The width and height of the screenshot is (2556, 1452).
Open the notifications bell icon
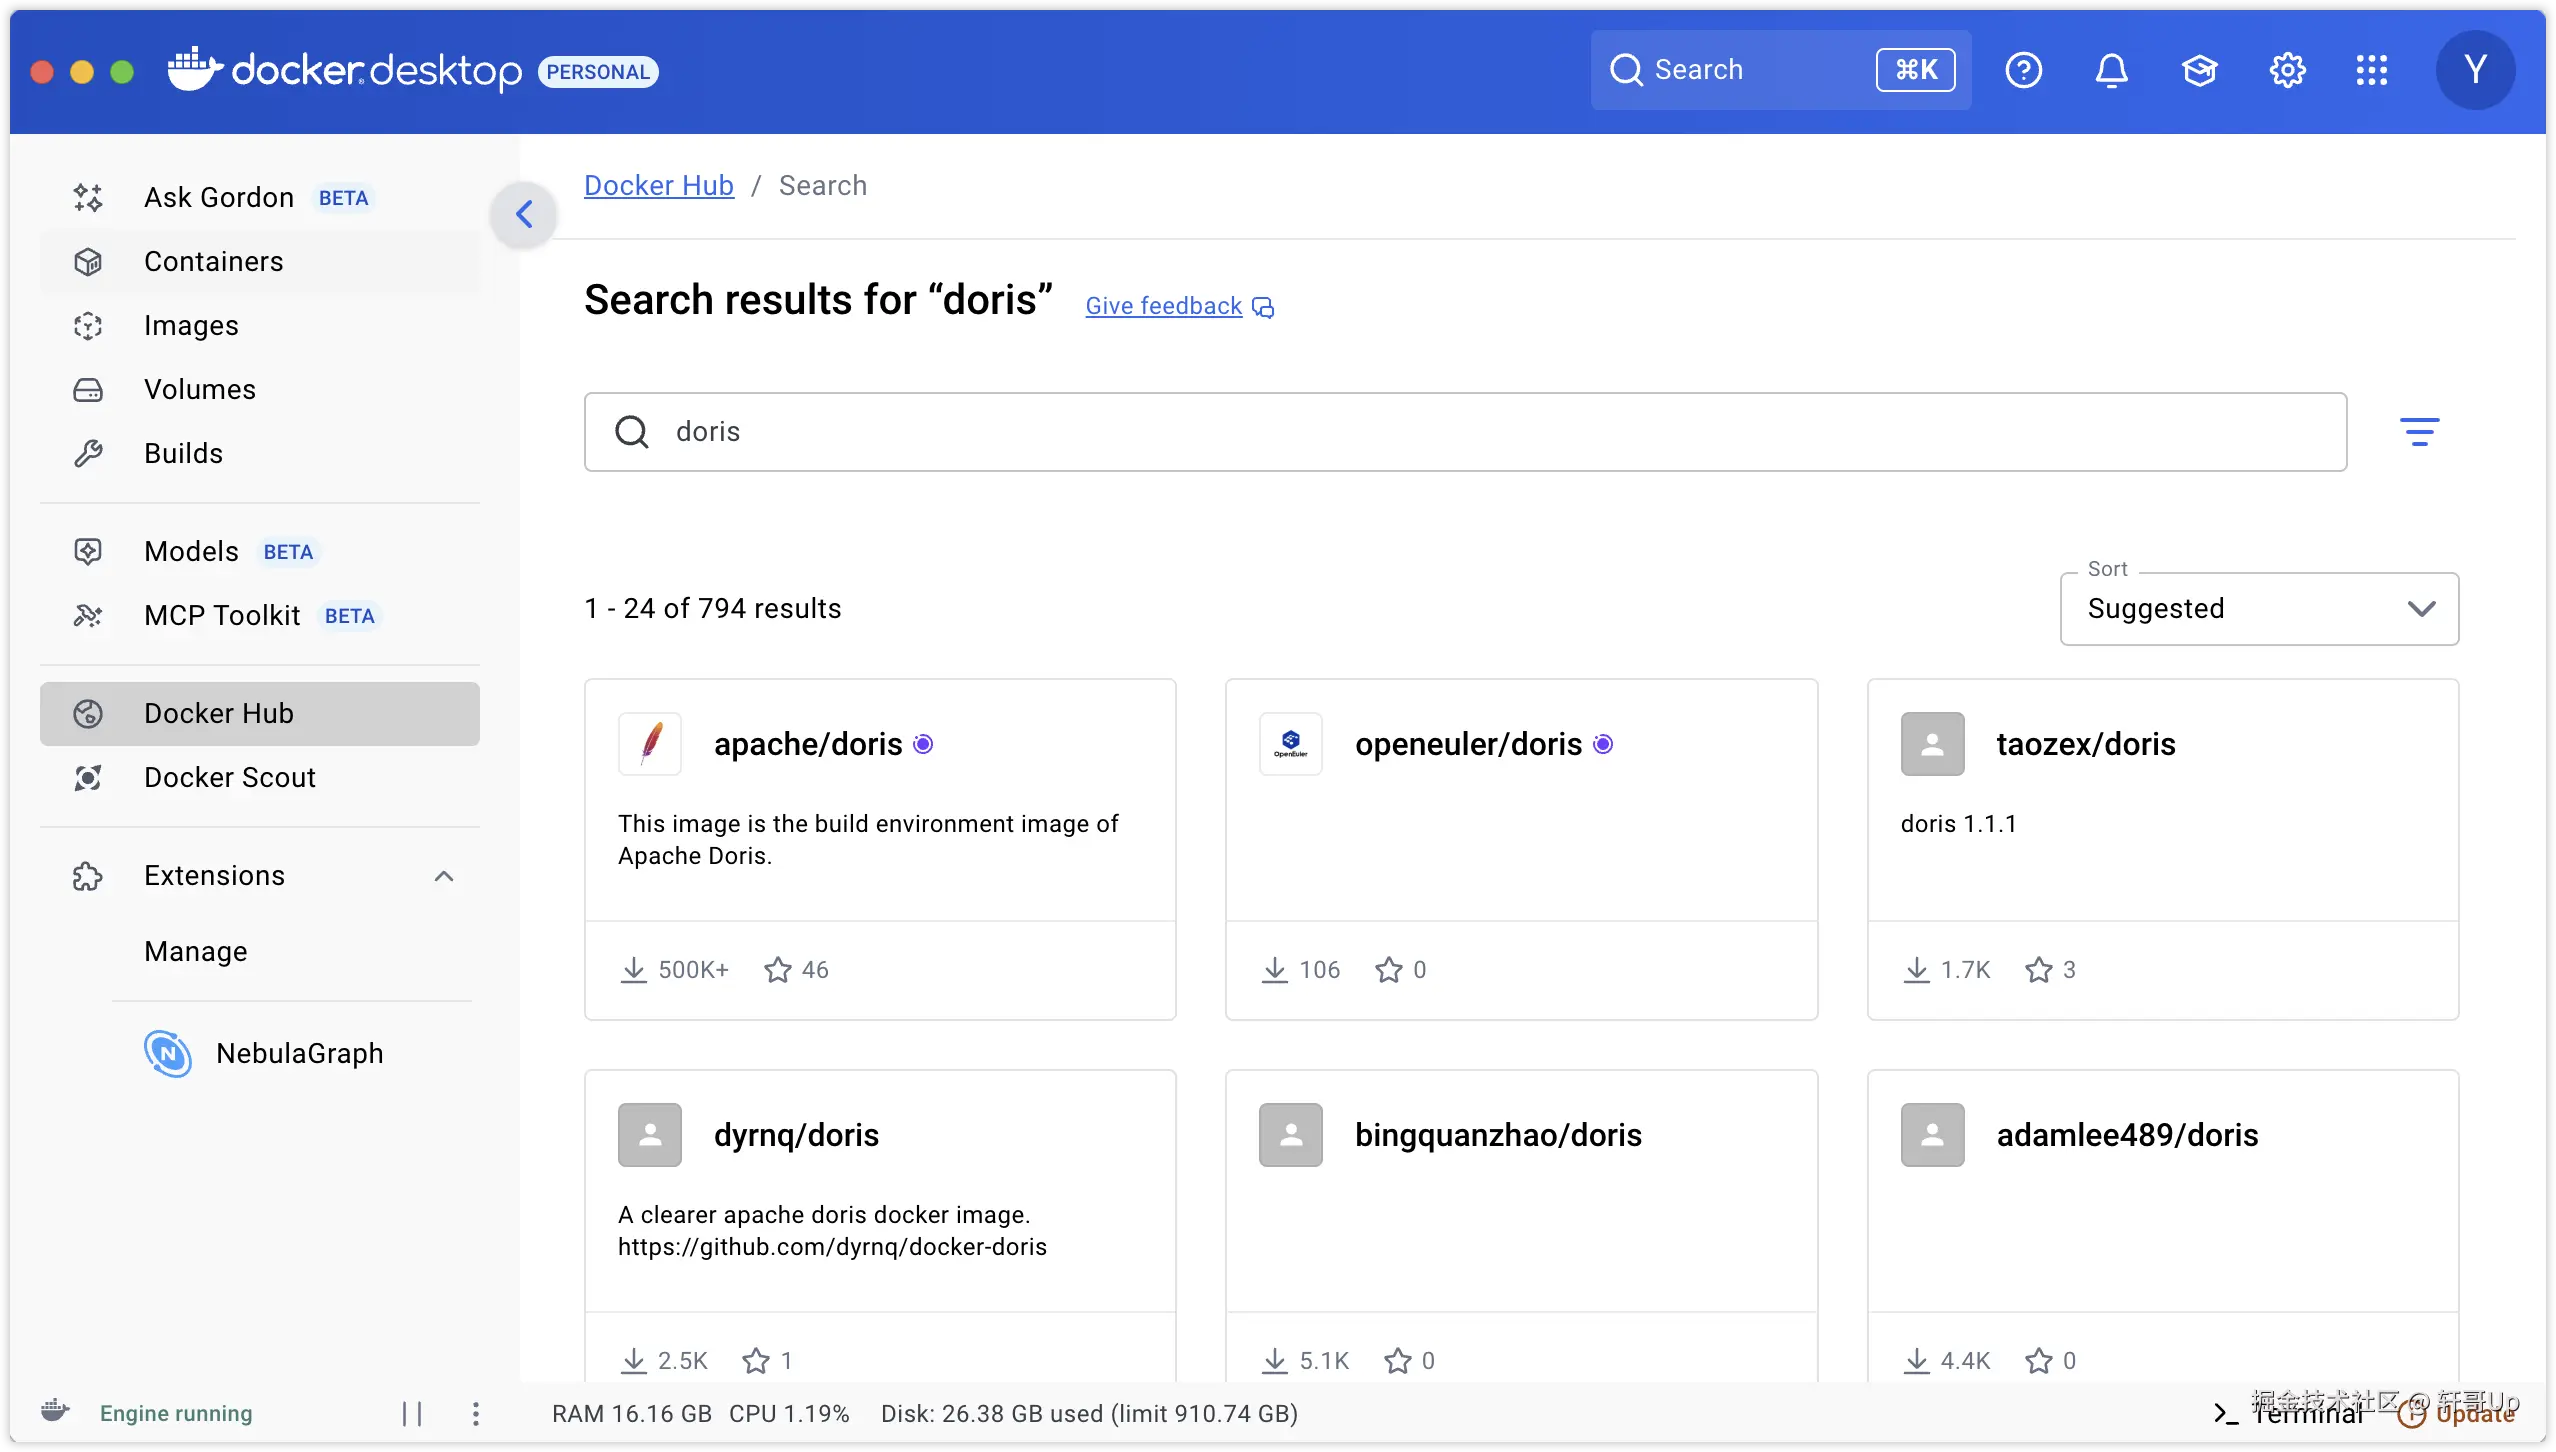click(x=2111, y=71)
